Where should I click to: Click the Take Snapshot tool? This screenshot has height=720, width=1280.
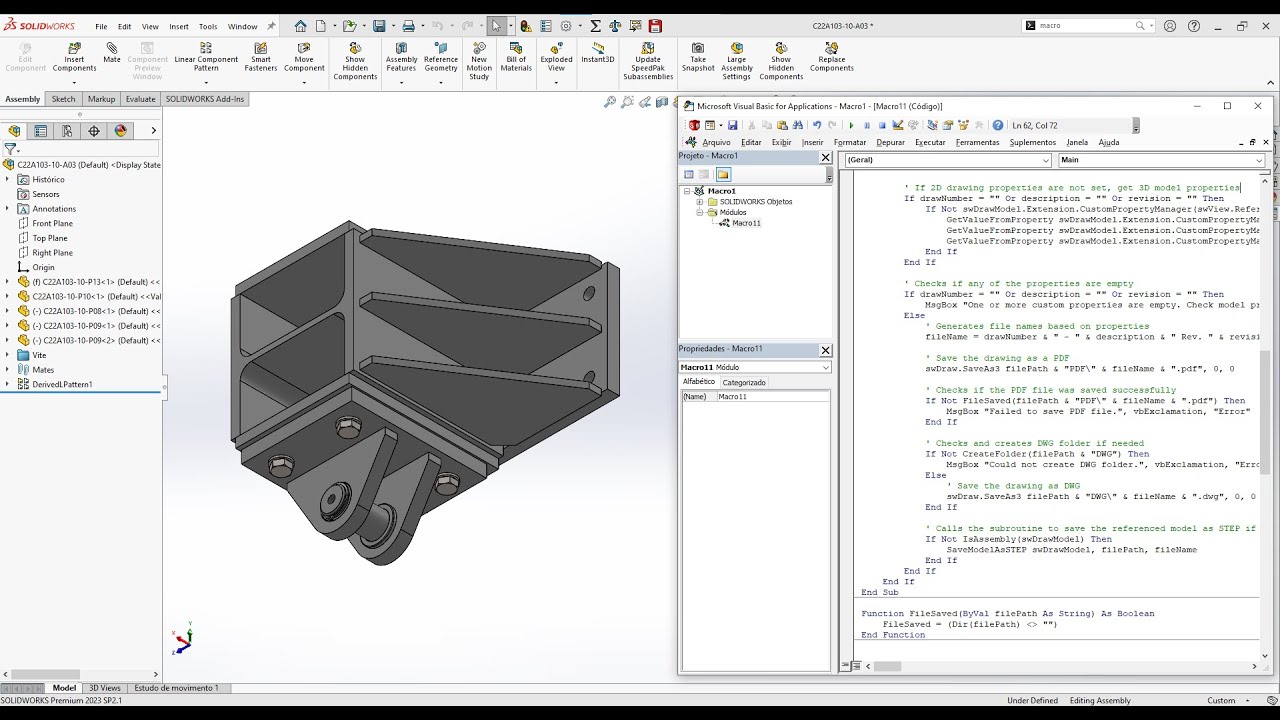coord(698,58)
